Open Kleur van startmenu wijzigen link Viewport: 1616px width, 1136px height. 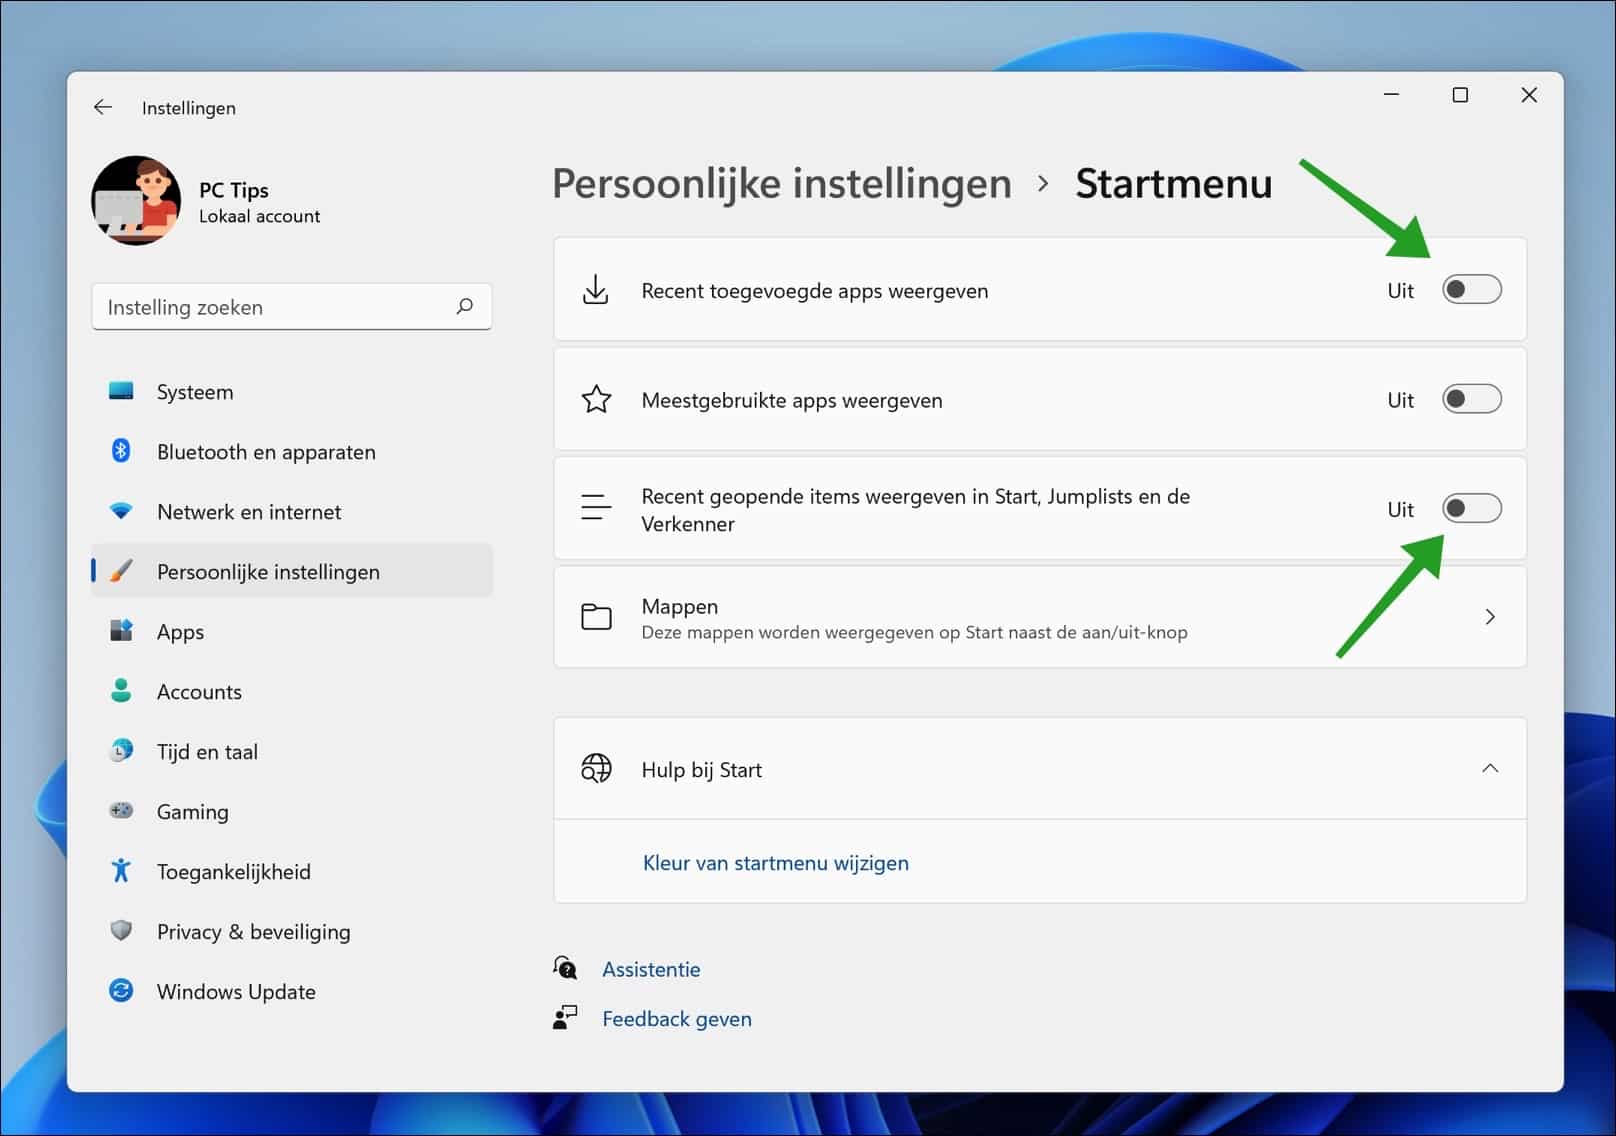(x=776, y=863)
